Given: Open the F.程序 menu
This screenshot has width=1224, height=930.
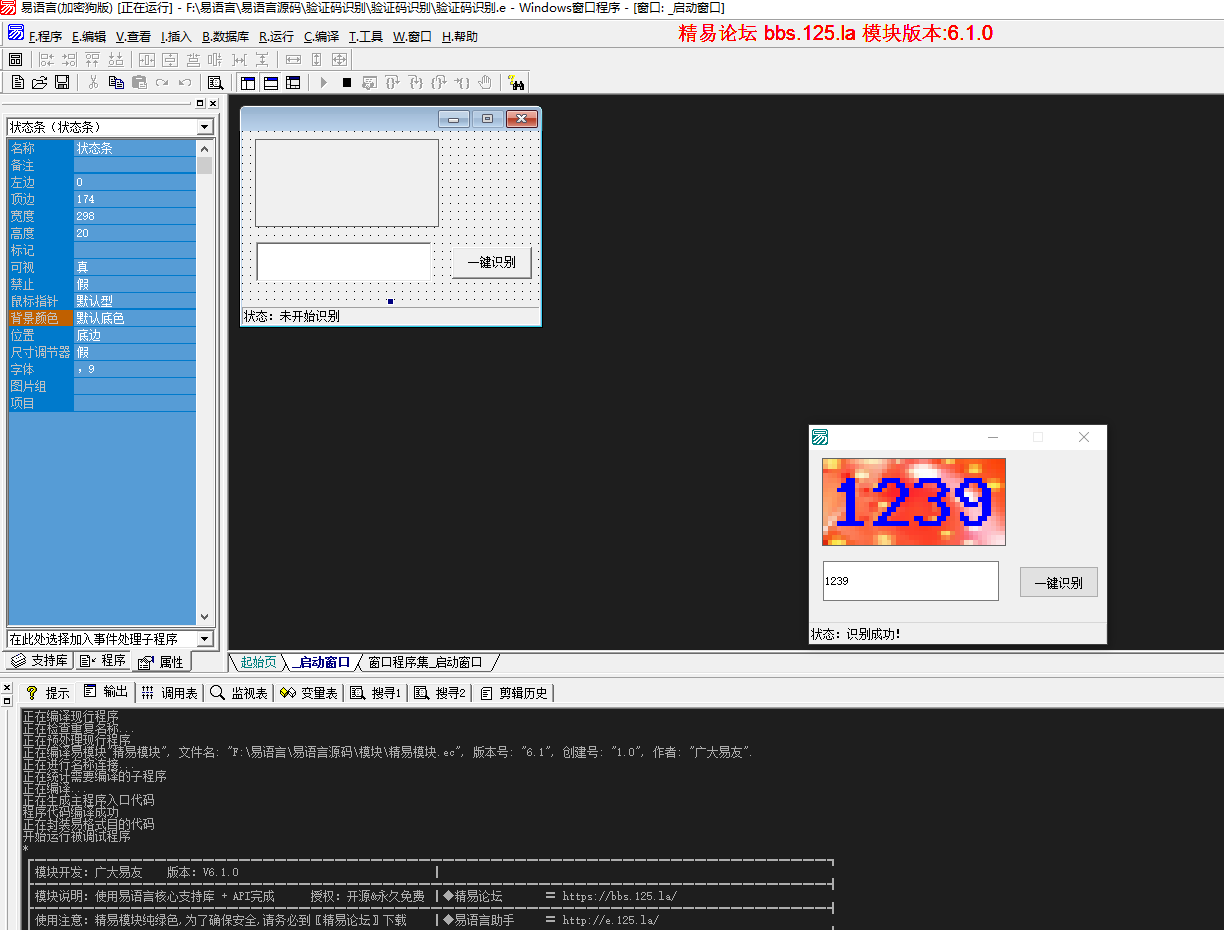Looking at the screenshot, I should pos(45,37).
